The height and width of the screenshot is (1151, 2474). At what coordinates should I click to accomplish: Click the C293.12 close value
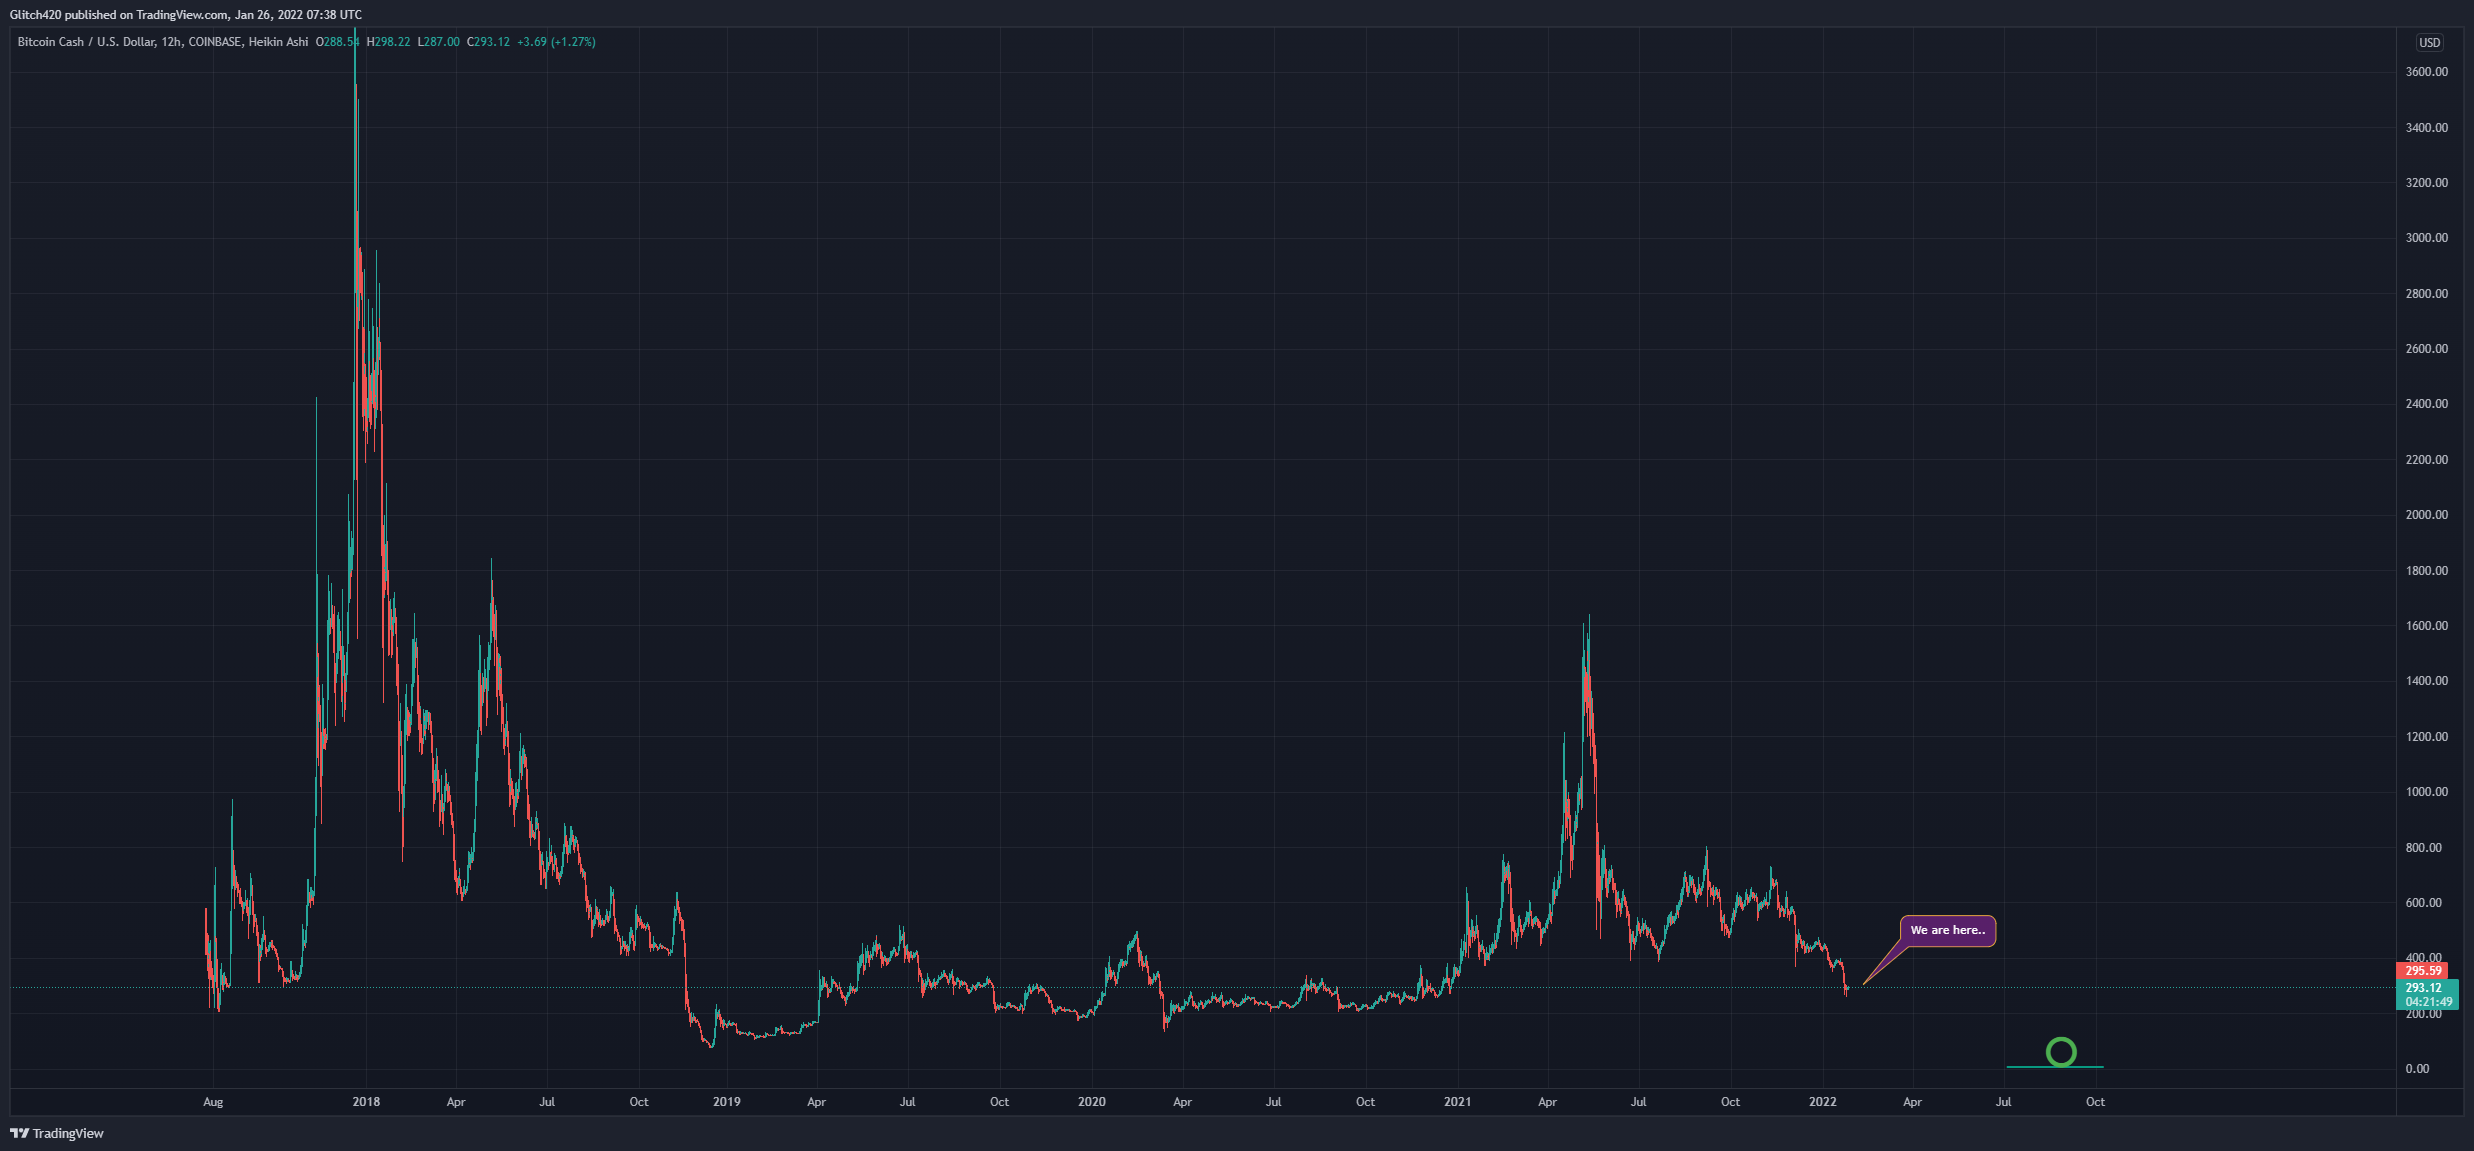coord(488,42)
